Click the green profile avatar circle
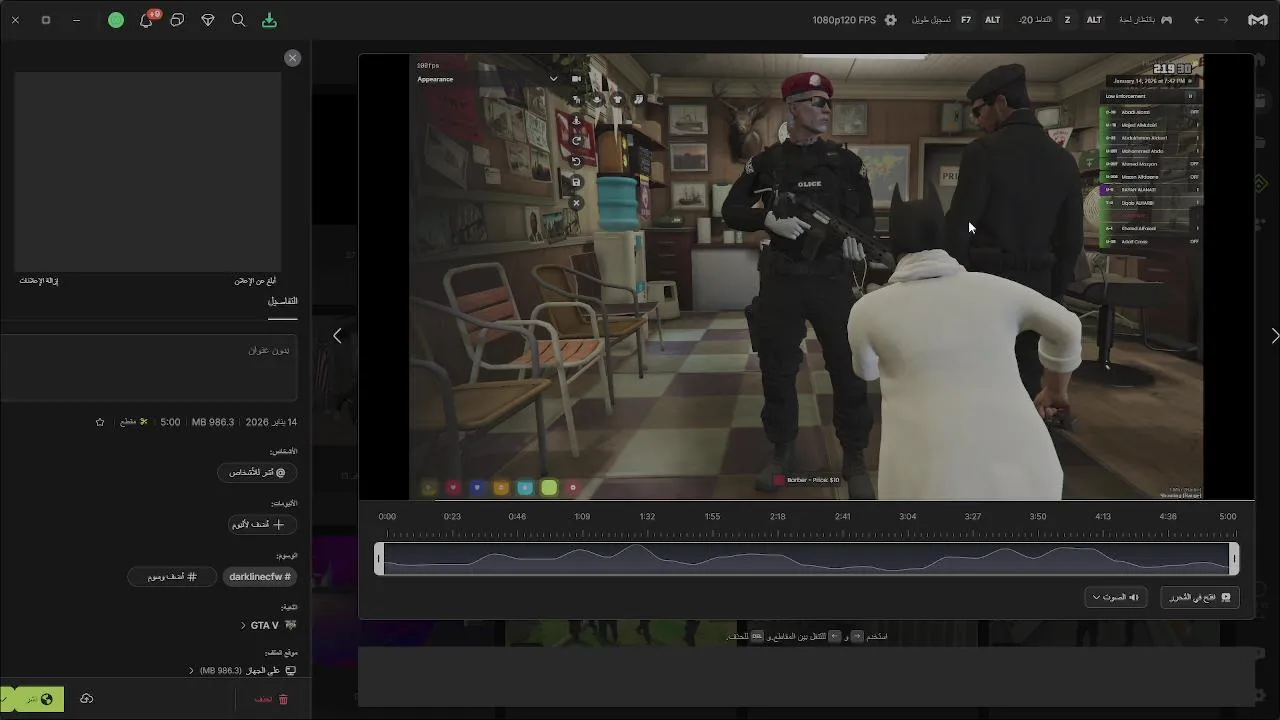This screenshot has height=720, width=1280. click(116, 20)
